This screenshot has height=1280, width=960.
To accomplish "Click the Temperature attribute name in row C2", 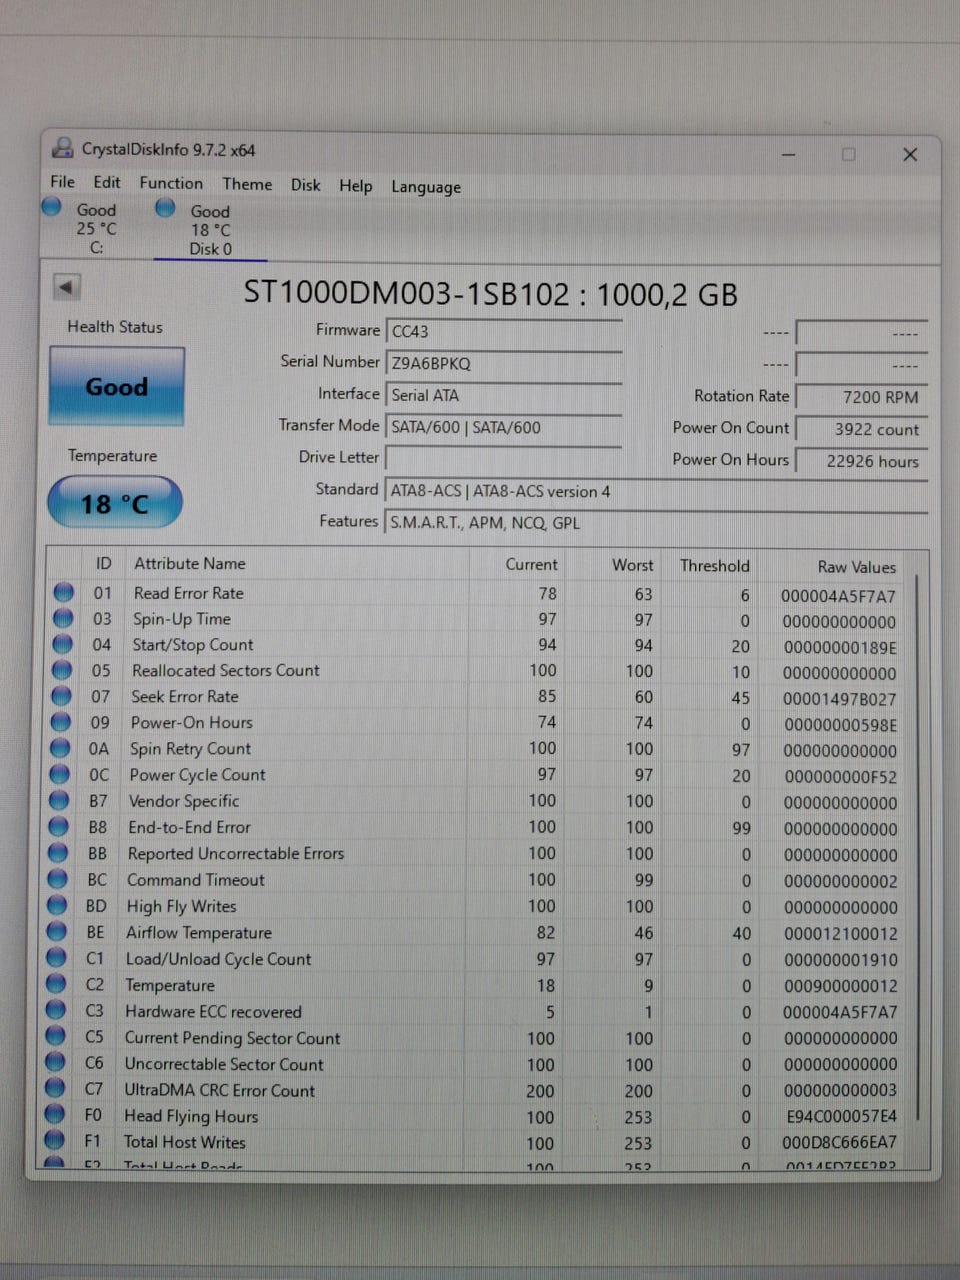I will (169, 985).
